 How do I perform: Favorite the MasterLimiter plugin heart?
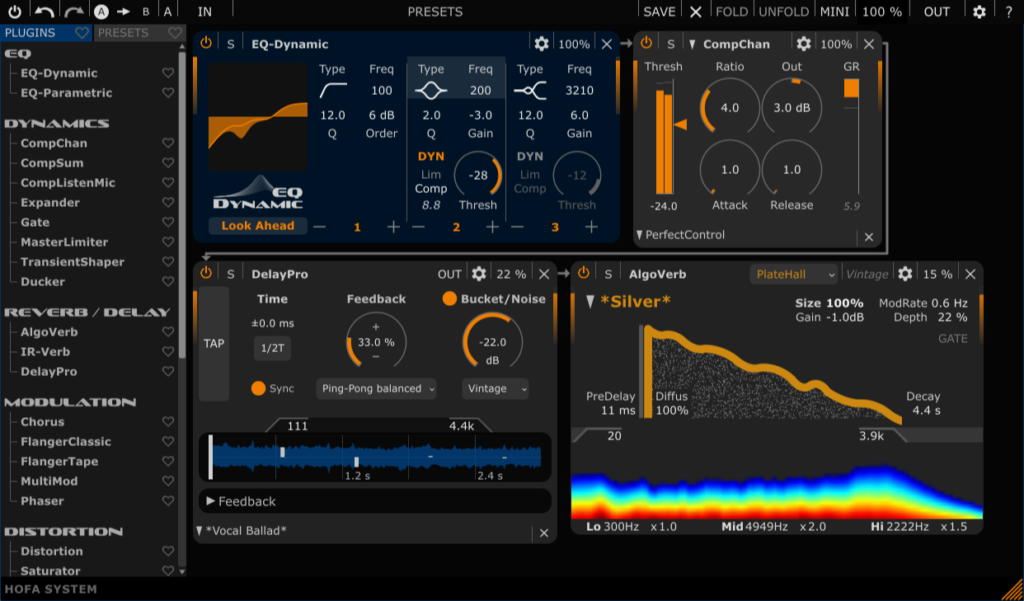168,242
